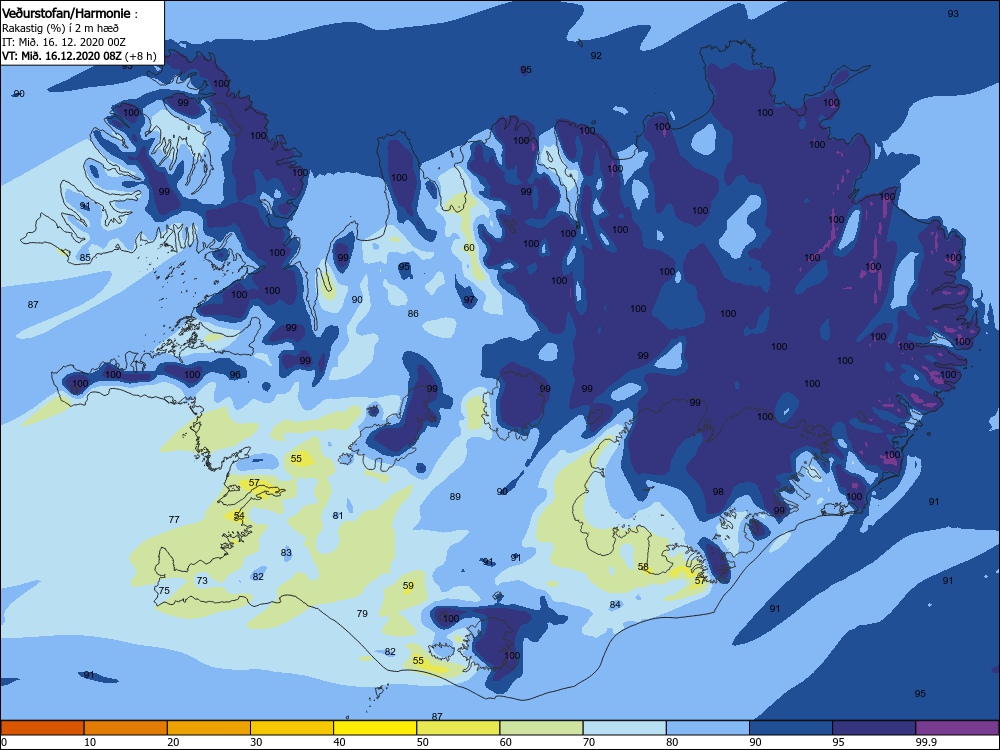Click the 20–30 light orange legend swatch
Image resolution: width=1000 pixels, height=750 pixels.
[209, 728]
